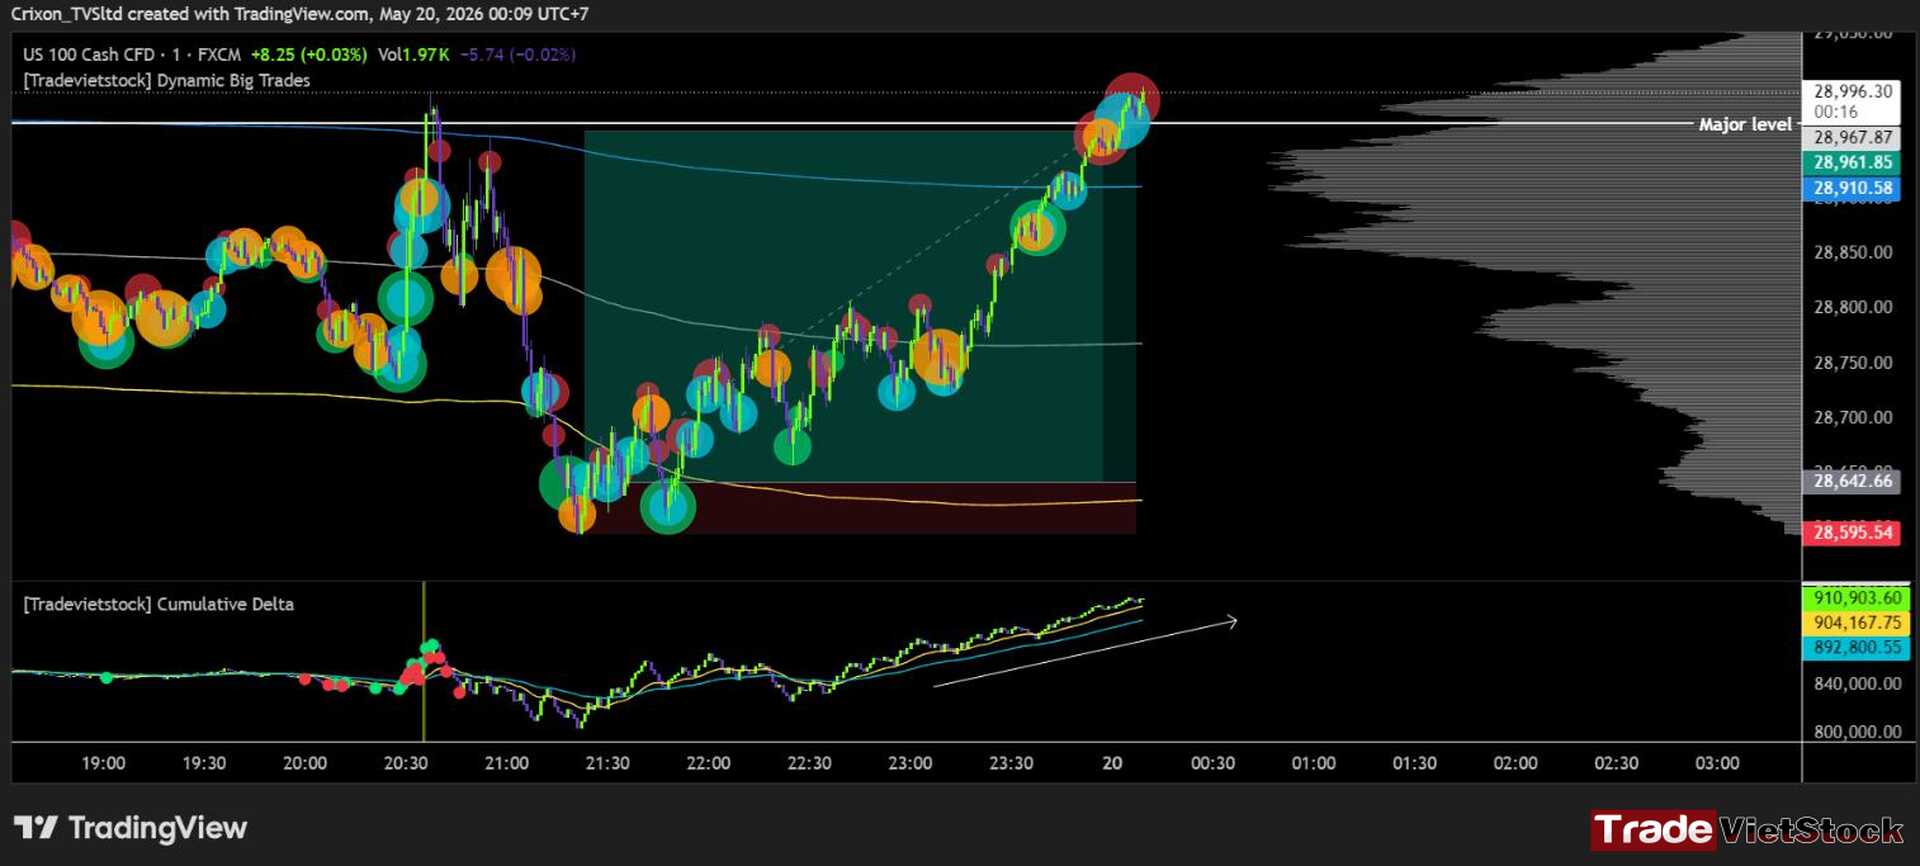The image size is (1920, 866).
Task: Click the green 28,961.85 price label
Action: click(x=1852, y=162)
